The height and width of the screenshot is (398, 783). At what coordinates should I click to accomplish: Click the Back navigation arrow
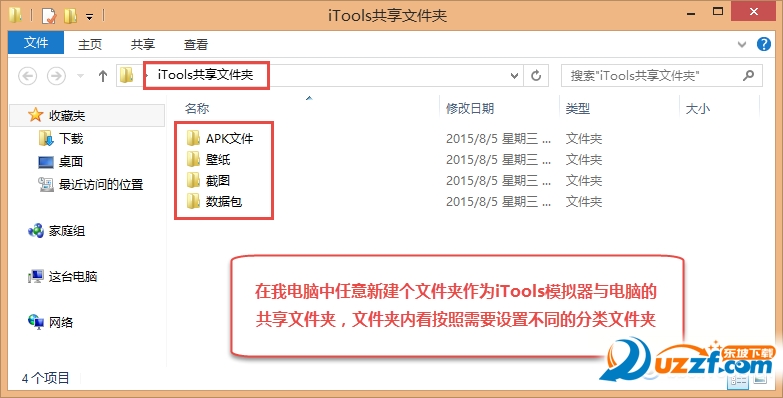(x=27, y=76)
